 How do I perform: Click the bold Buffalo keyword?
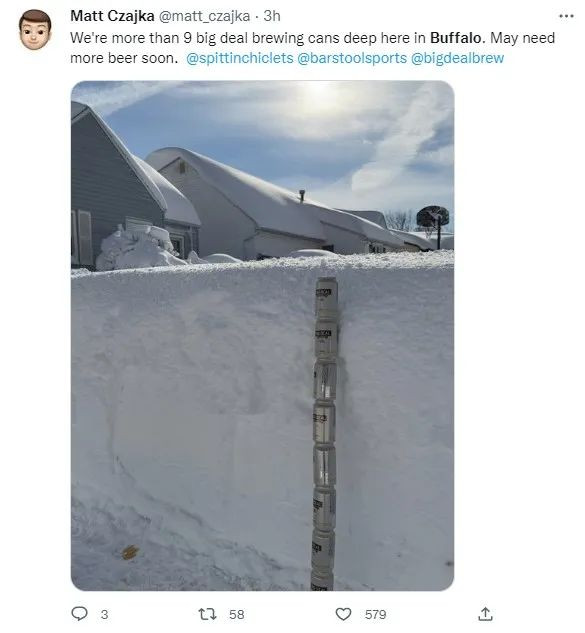tap(456, 38)
